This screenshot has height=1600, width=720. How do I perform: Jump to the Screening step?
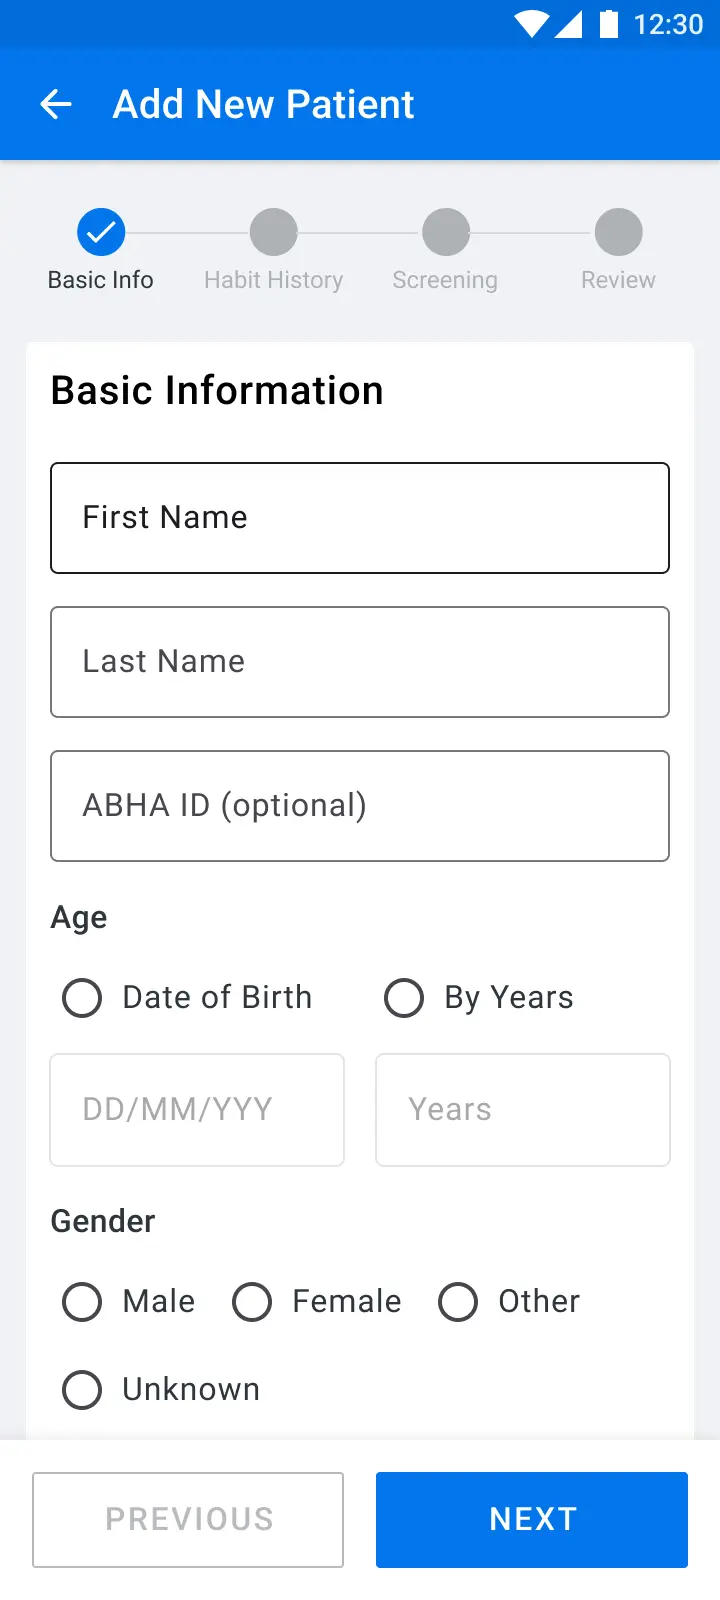(x=446, y=233)
